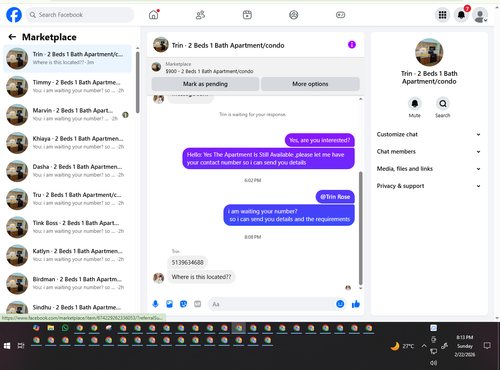This screenshot has width=500, height=370.
Task: Search in conversation magnifier icon
Action: click(443, 104)
